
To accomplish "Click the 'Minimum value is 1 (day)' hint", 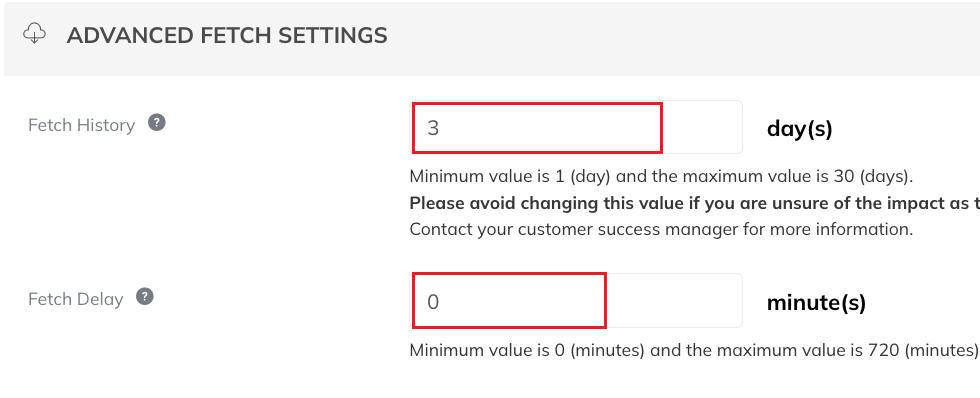I will click(509, 176).
